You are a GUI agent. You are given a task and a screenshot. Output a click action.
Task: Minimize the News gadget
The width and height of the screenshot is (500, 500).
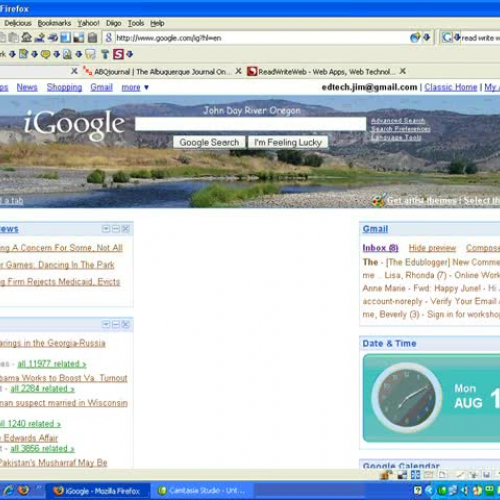pyautogui.click(x=116, y=229)
